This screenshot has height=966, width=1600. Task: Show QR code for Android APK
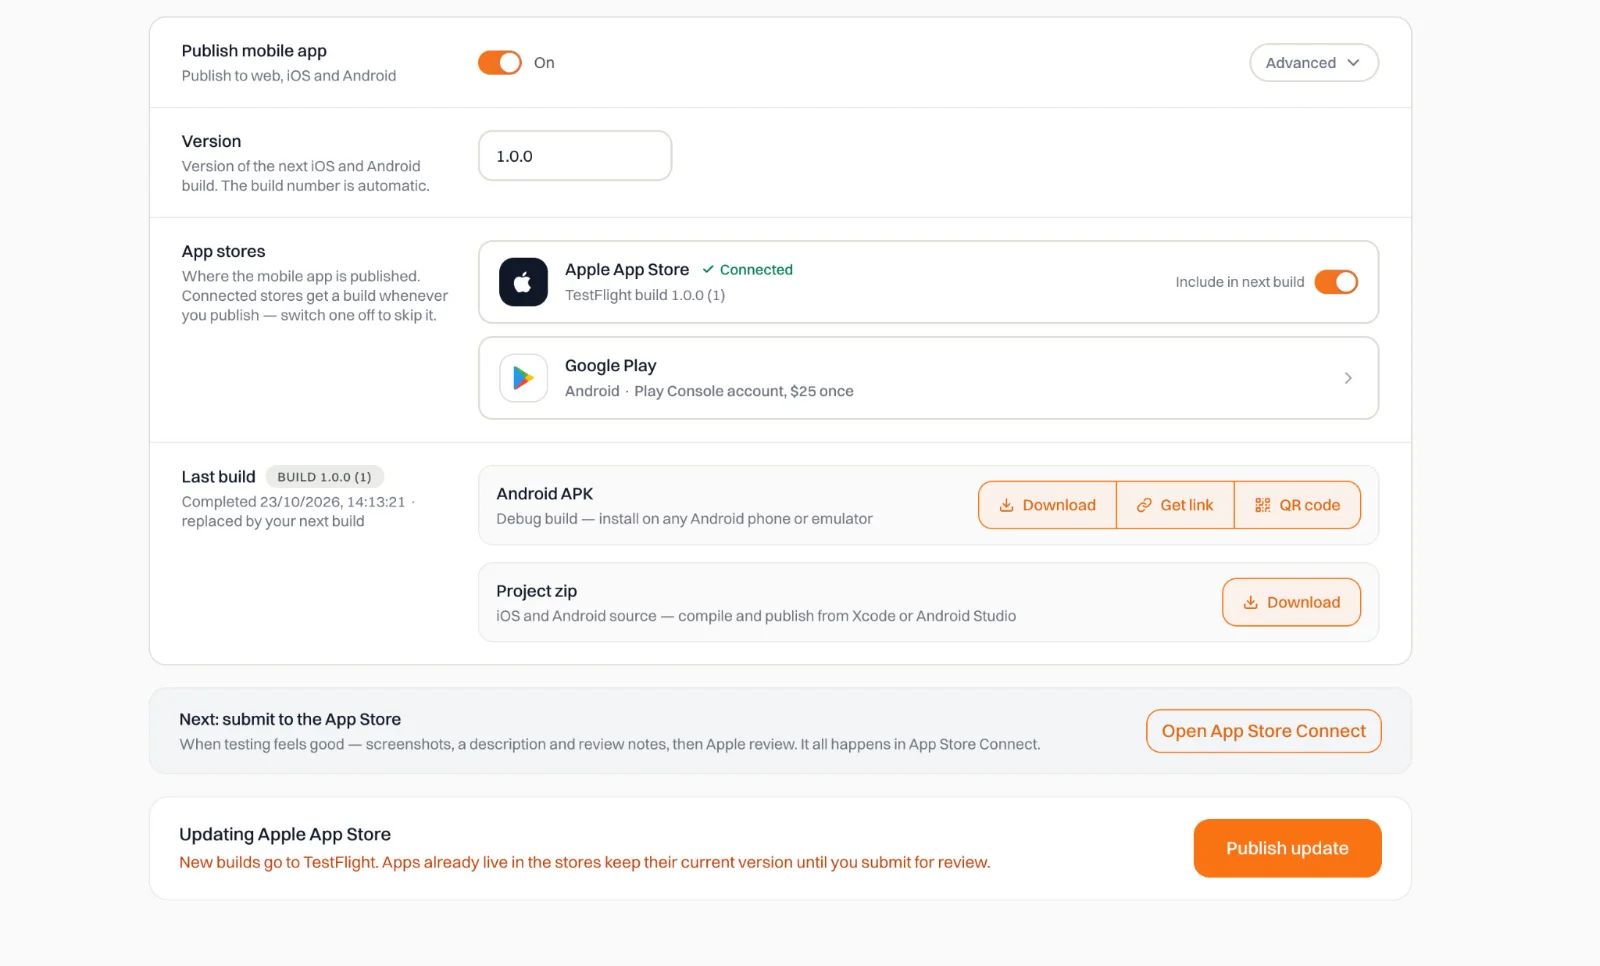tap(1298, 505)
